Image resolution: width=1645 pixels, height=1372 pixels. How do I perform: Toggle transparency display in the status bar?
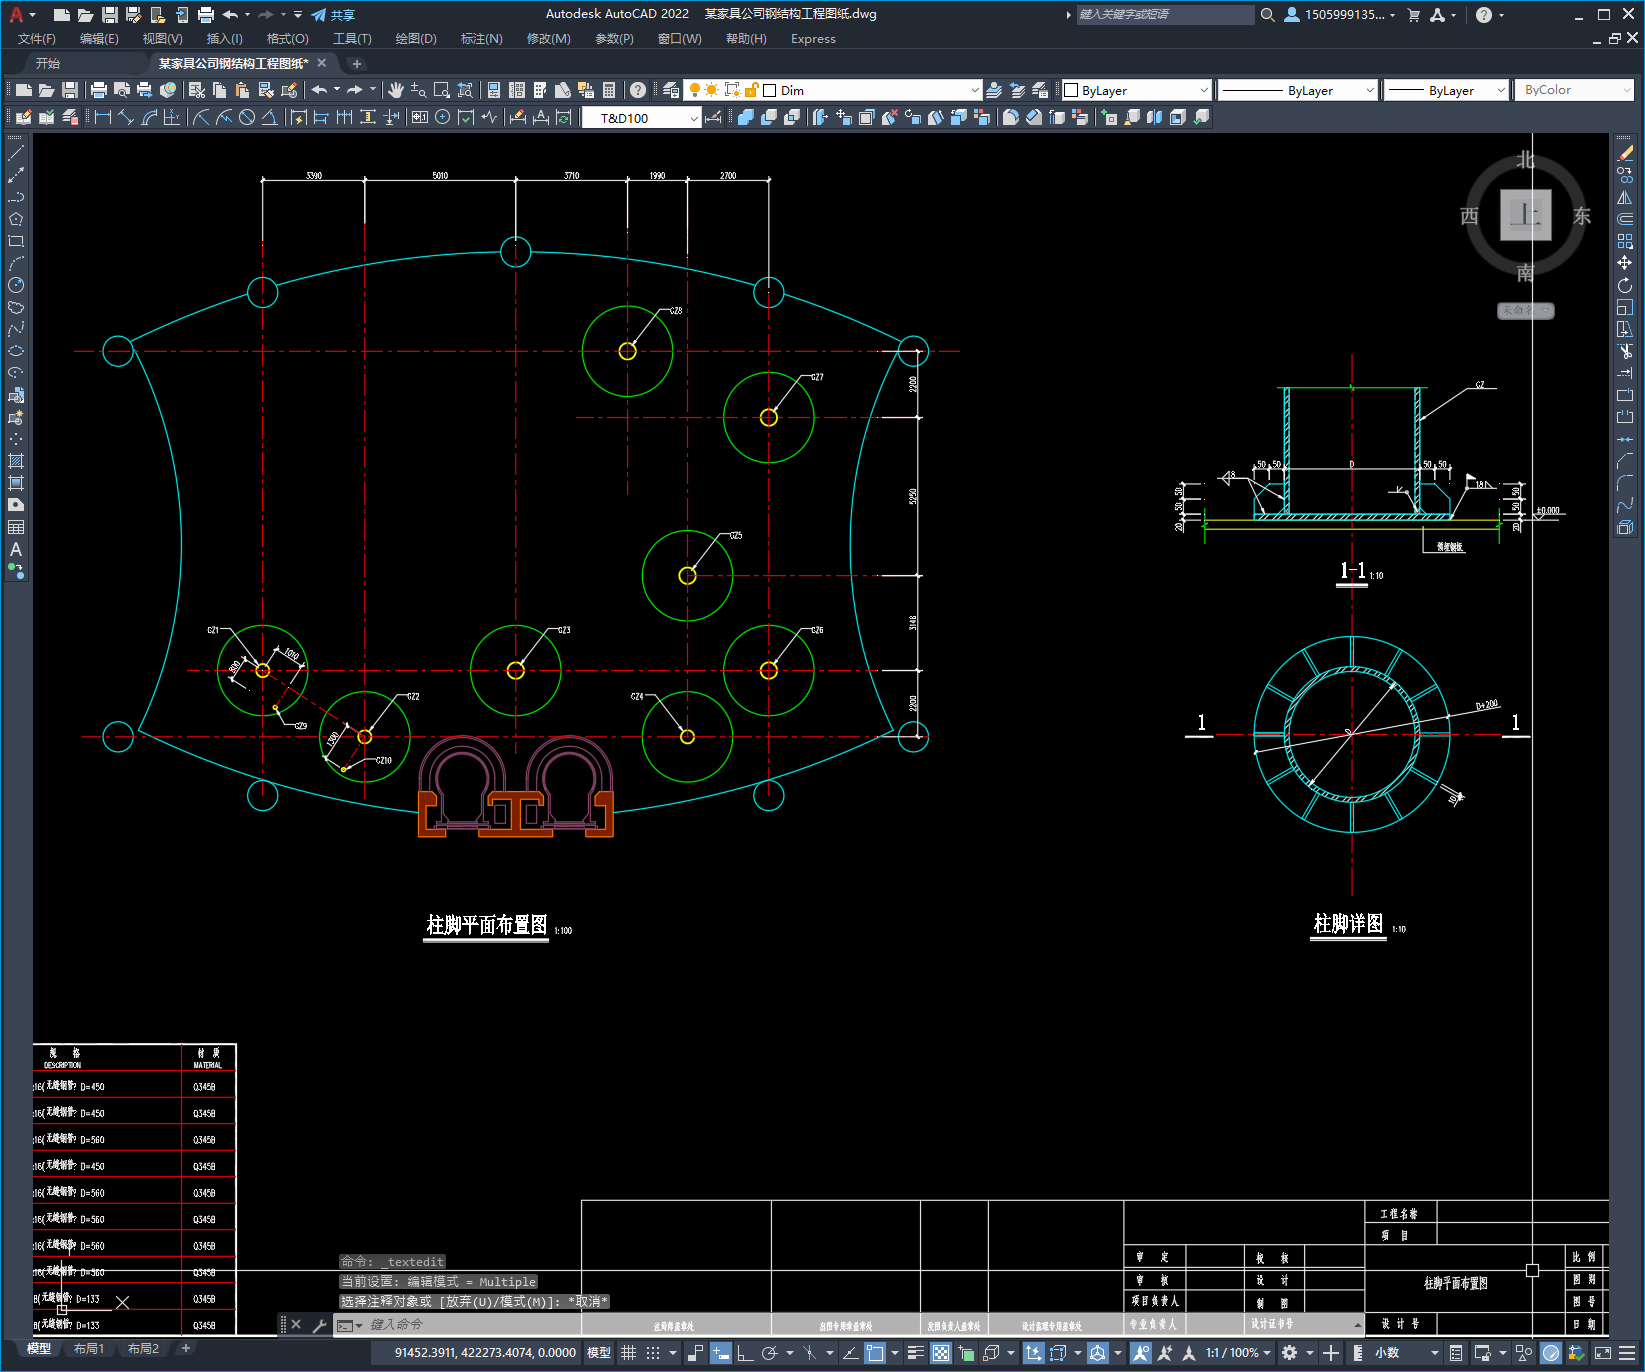click(x=941, y=1353)
